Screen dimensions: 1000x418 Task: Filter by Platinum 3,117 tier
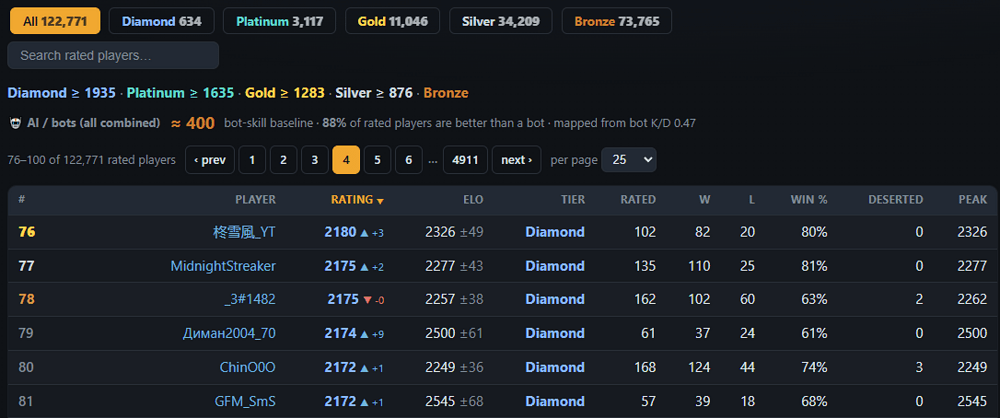click(x=280, y=21)
